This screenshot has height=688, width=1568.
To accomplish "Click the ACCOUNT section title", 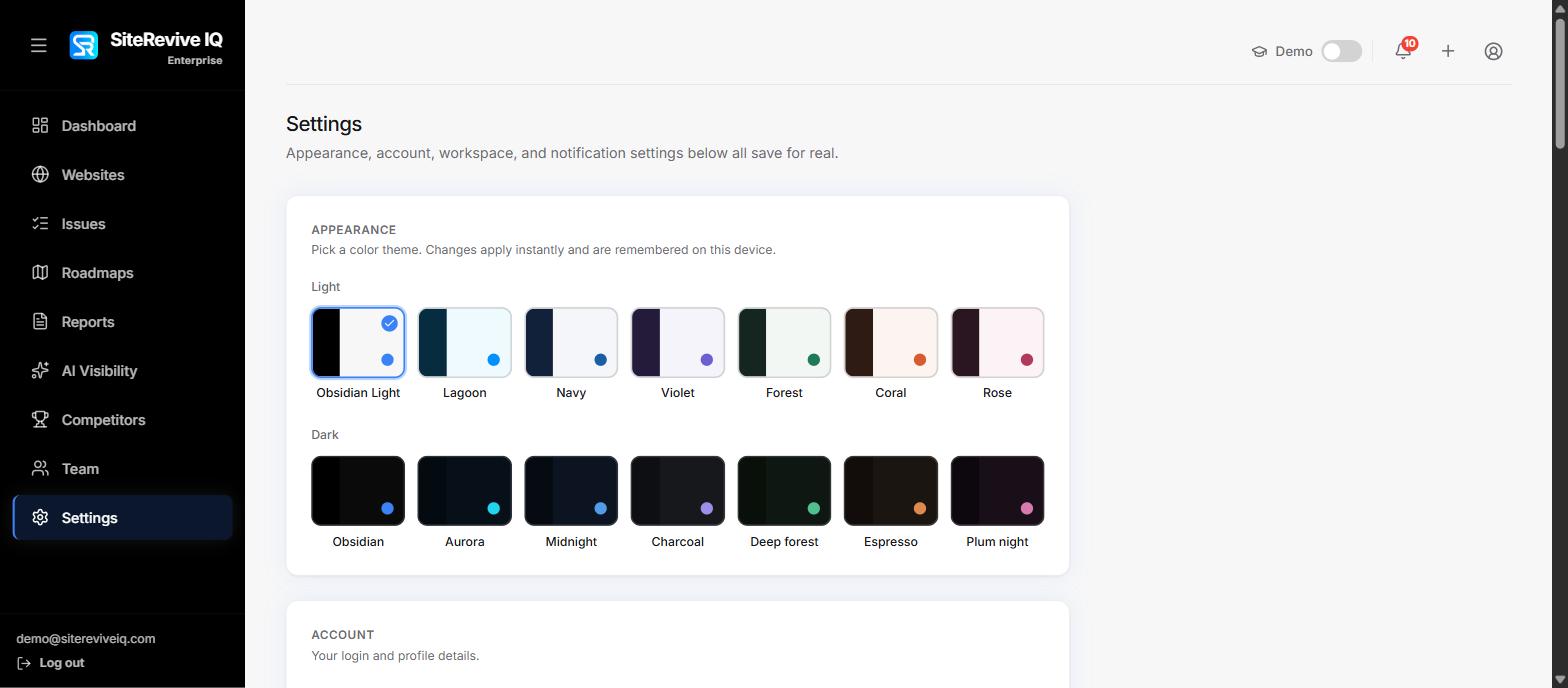I will 343,635.
